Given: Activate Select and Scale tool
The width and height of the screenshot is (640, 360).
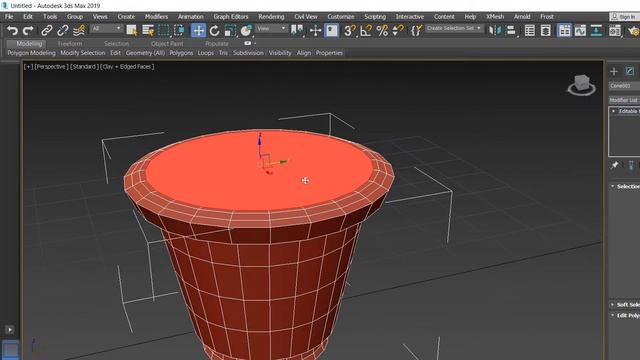Looking at the screenshot, I should click(230, 31).
